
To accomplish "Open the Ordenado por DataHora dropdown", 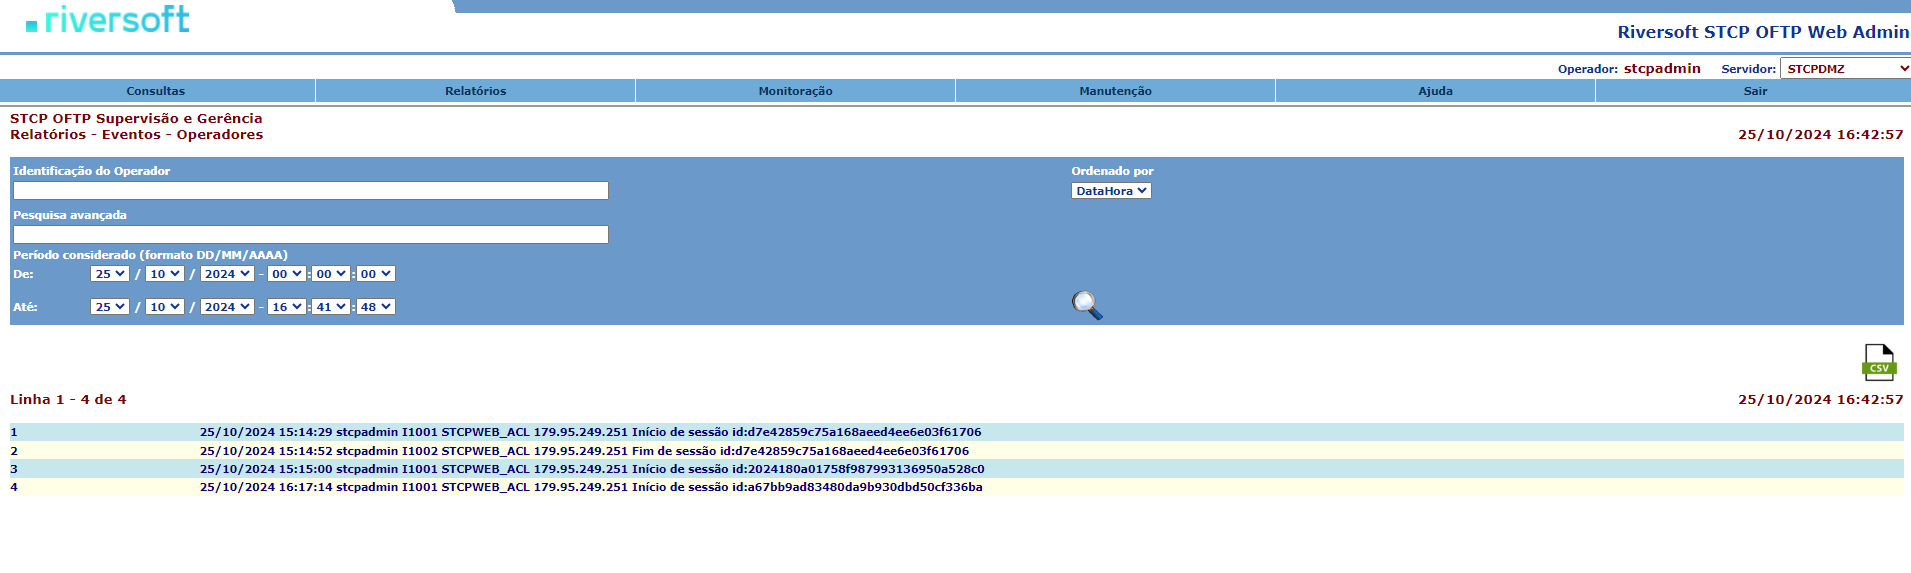I will pyautogui.click(x=1111, y=191).
